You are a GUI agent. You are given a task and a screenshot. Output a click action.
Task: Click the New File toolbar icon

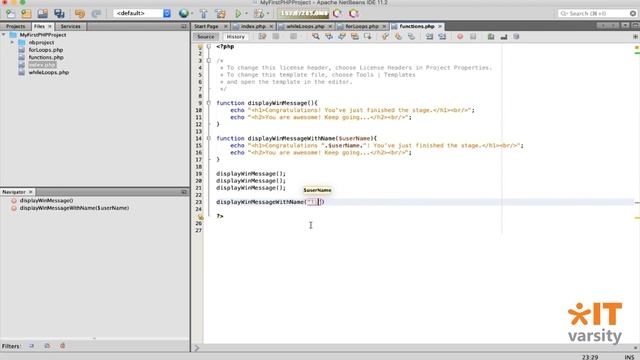pyautogui.click(x=10, y=13)
